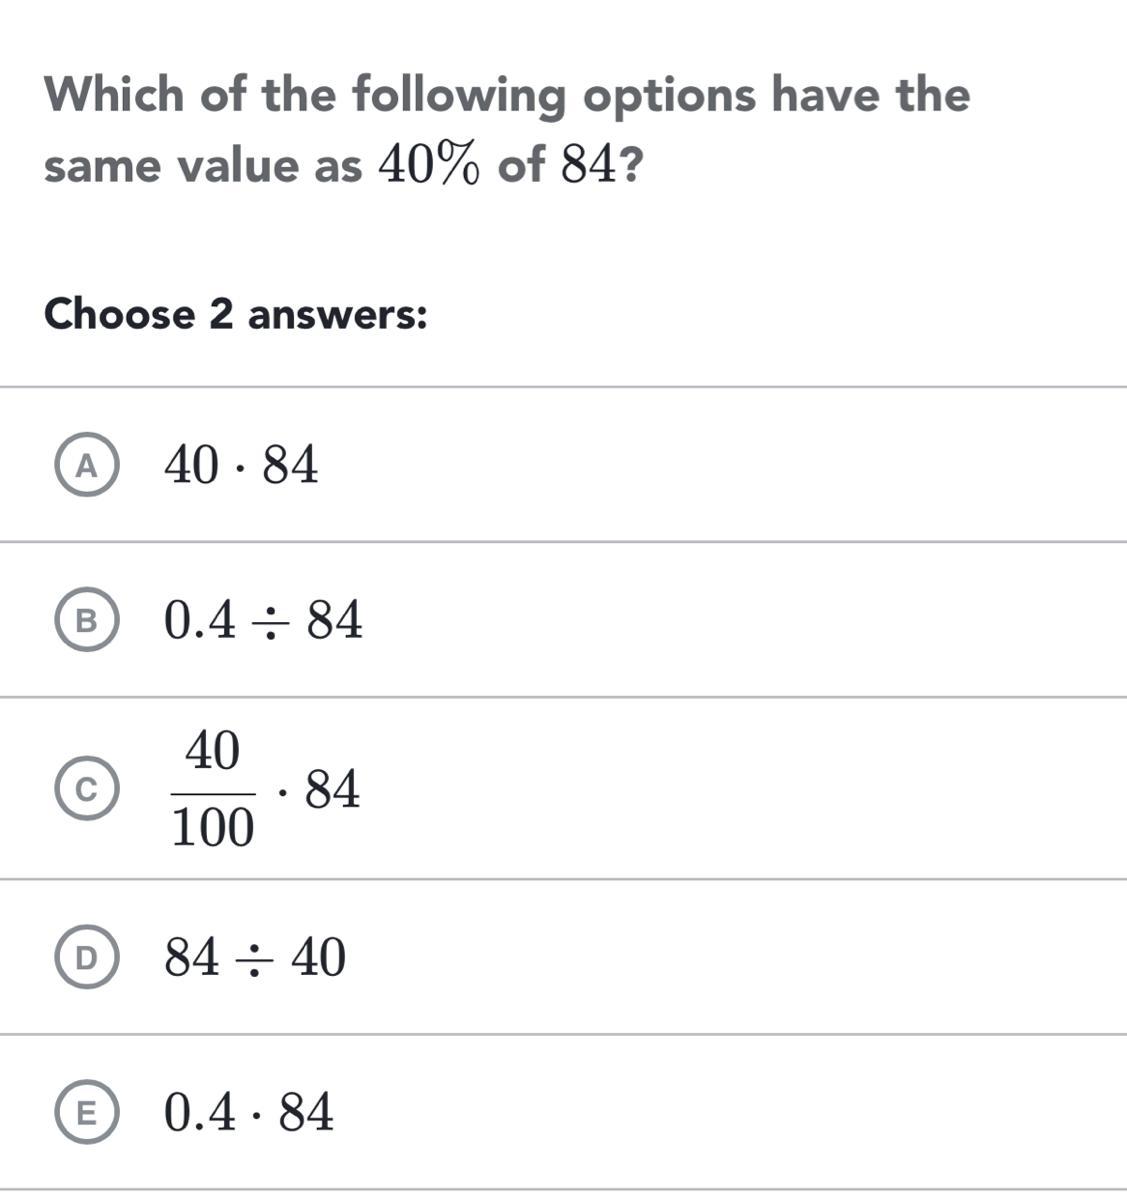Click the 0.4 in option E
1127x1200 pixels.
click(x=200, y=1113)
